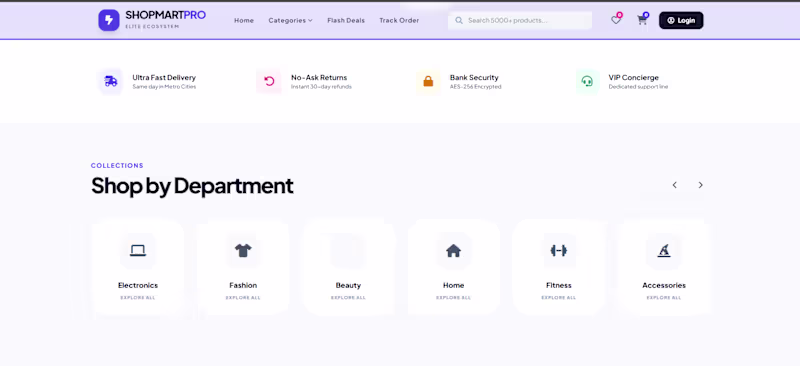Go to previous departments with left arrow

pyautogui.click(x=674, y=185)
